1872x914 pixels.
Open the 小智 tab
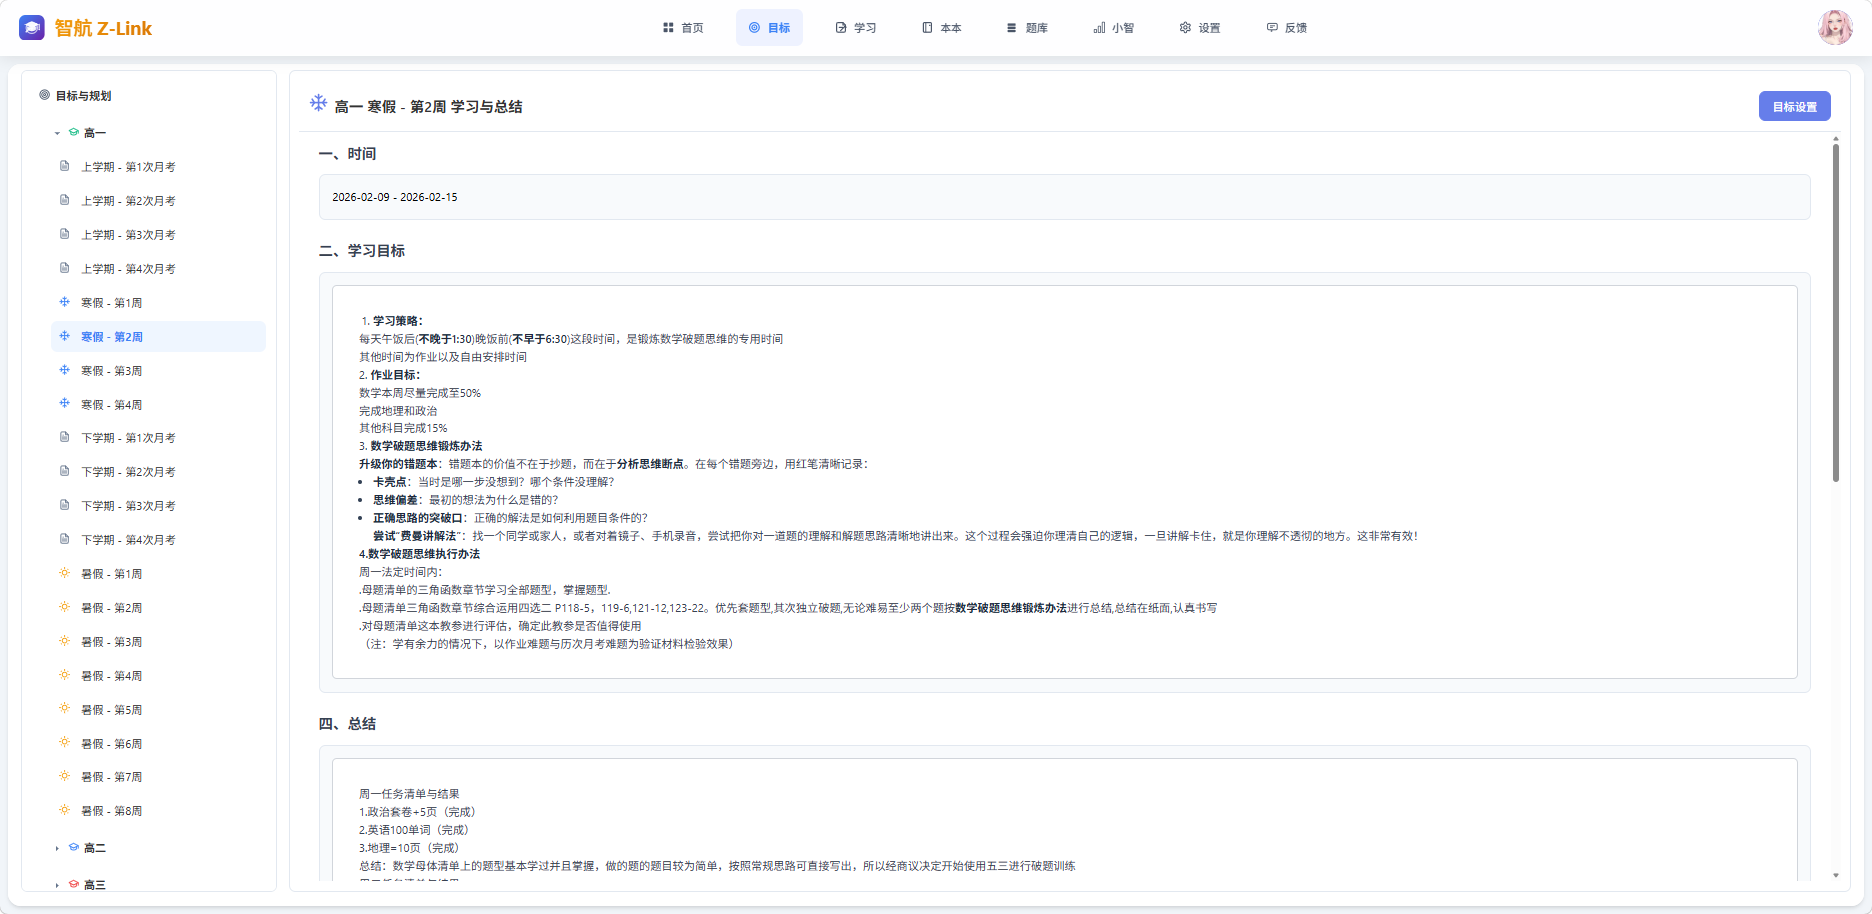(x=1114, y=28)
